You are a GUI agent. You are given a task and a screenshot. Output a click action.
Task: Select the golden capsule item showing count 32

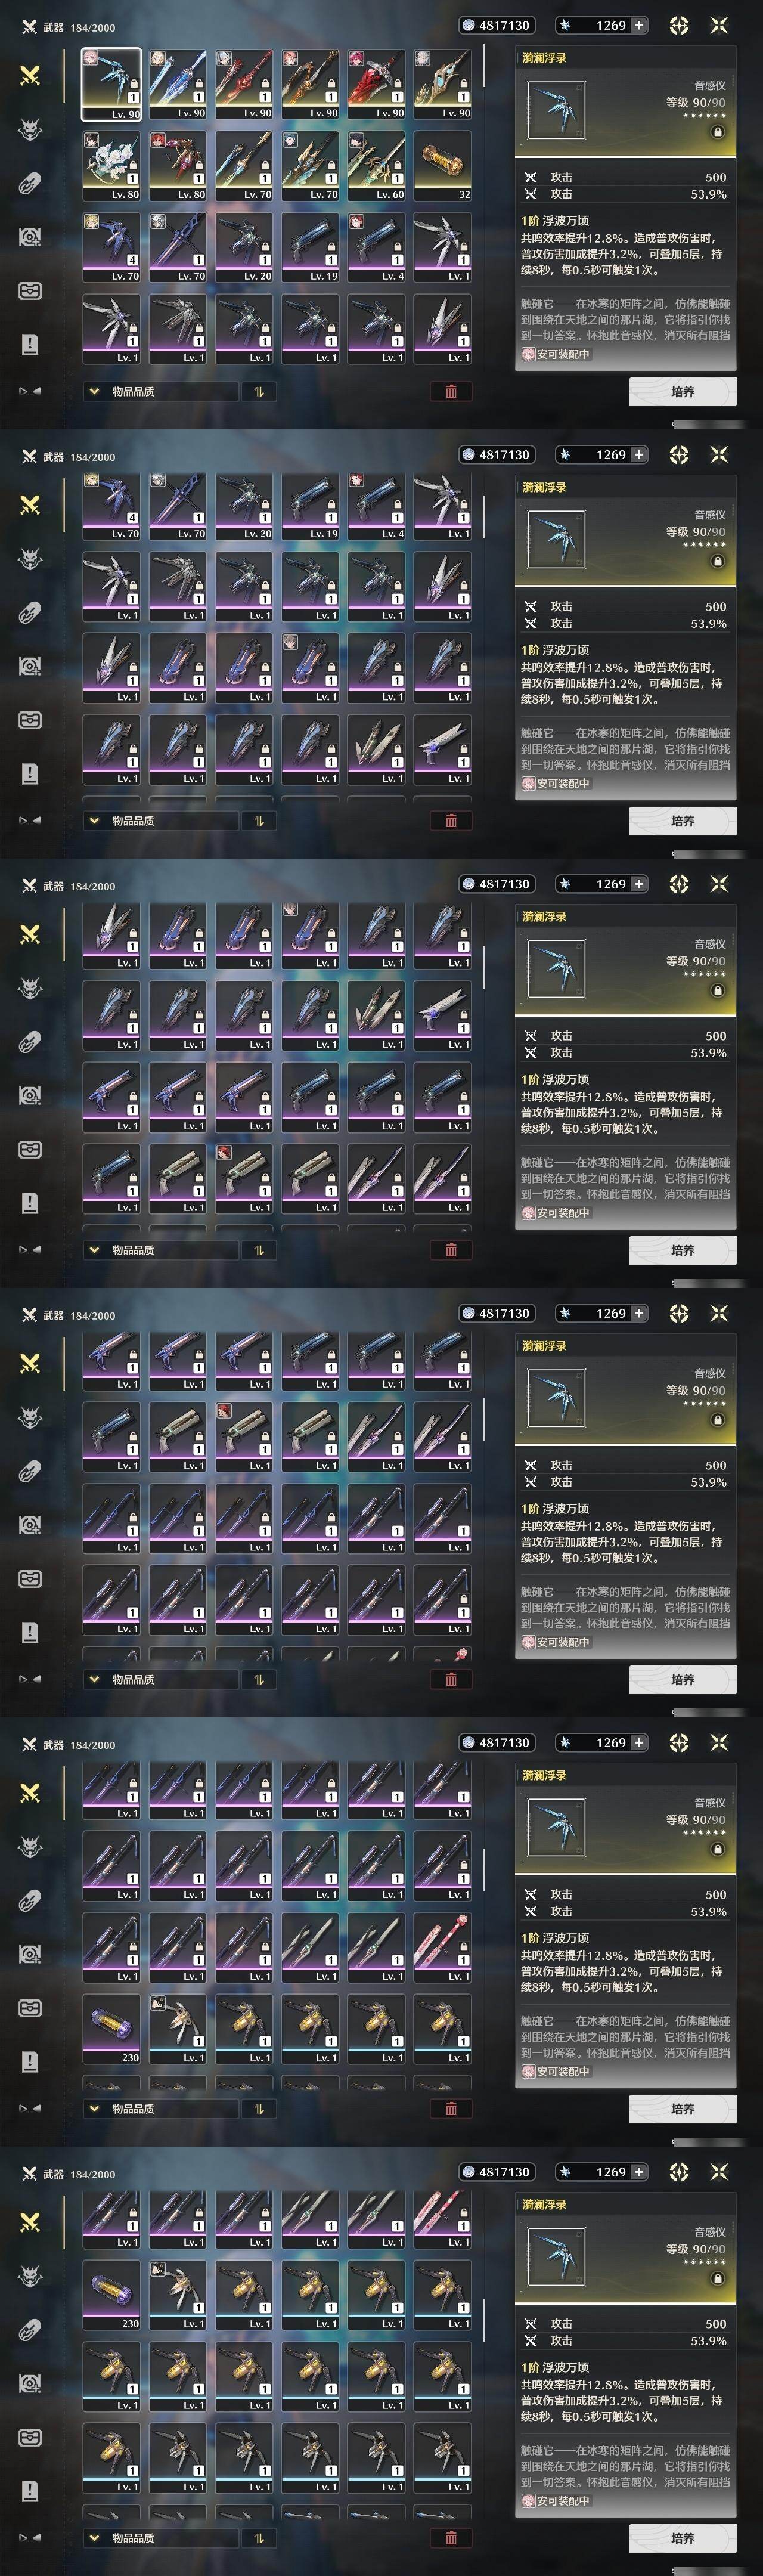[443, 166]
